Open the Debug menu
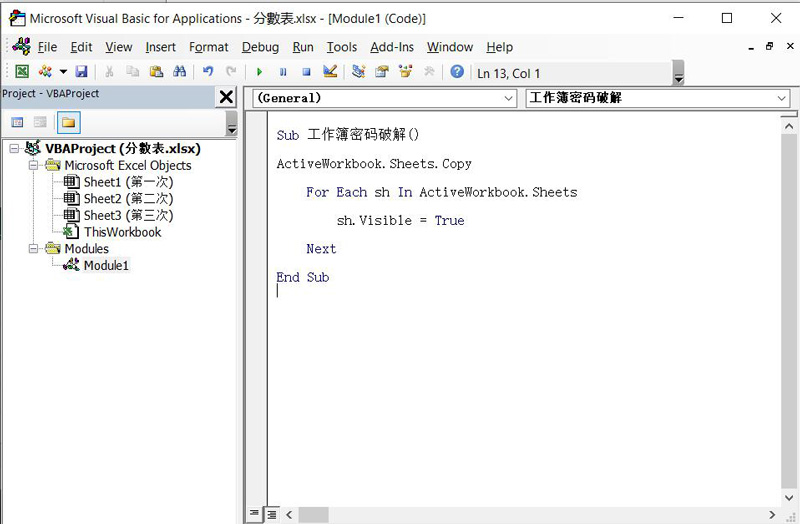The height and width of the screenshot is (524, 800). 260,47
